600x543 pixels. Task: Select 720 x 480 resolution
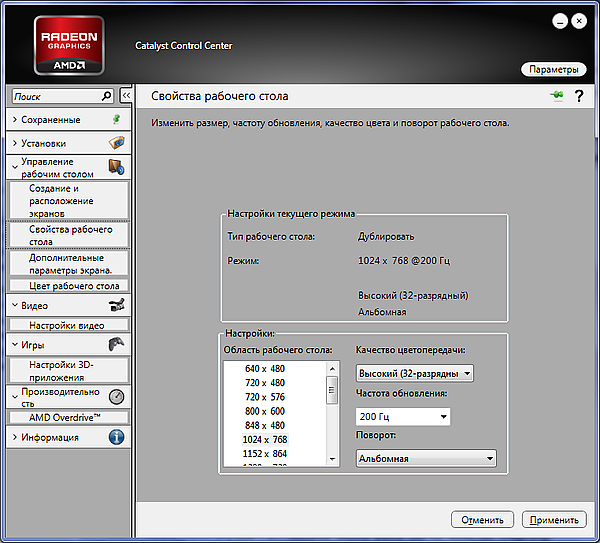pyautogui.click(x=265, y=383)
